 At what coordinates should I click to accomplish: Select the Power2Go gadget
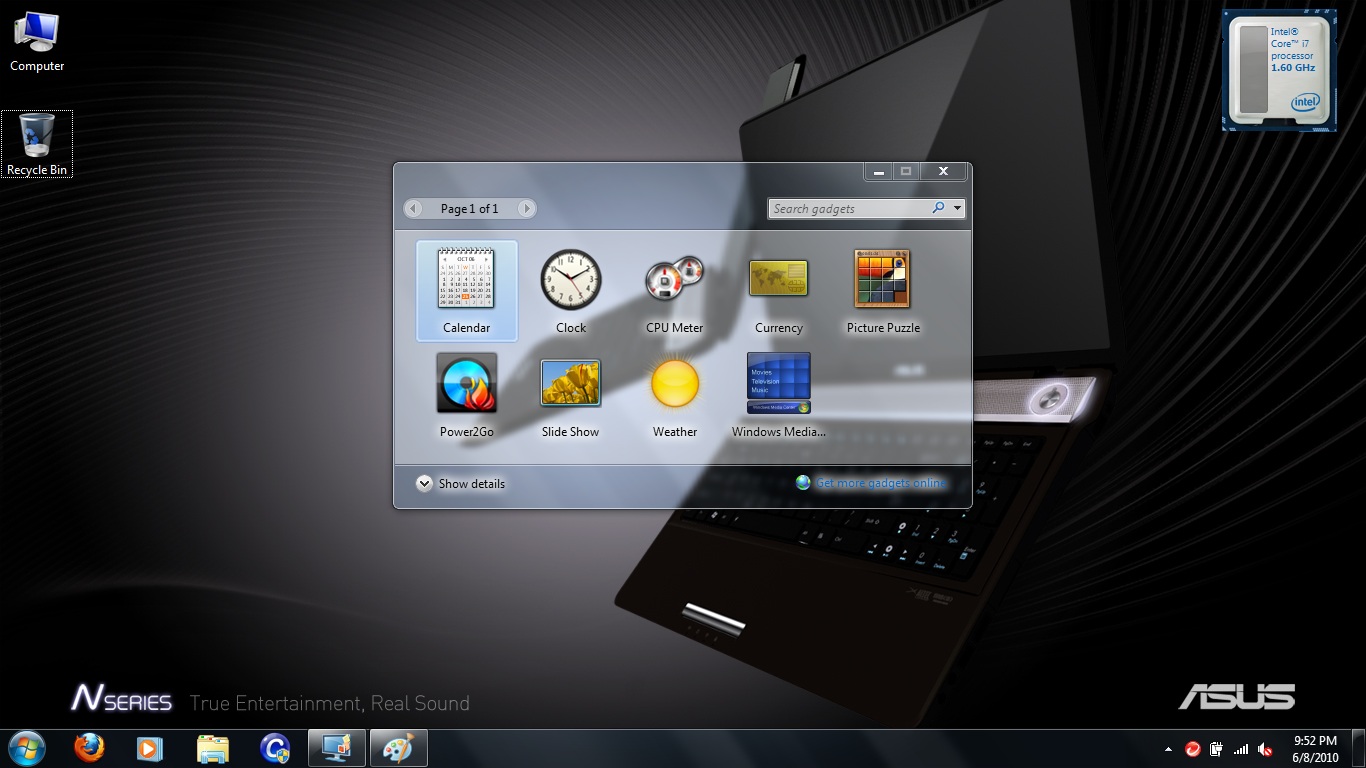tap(467, 395)
